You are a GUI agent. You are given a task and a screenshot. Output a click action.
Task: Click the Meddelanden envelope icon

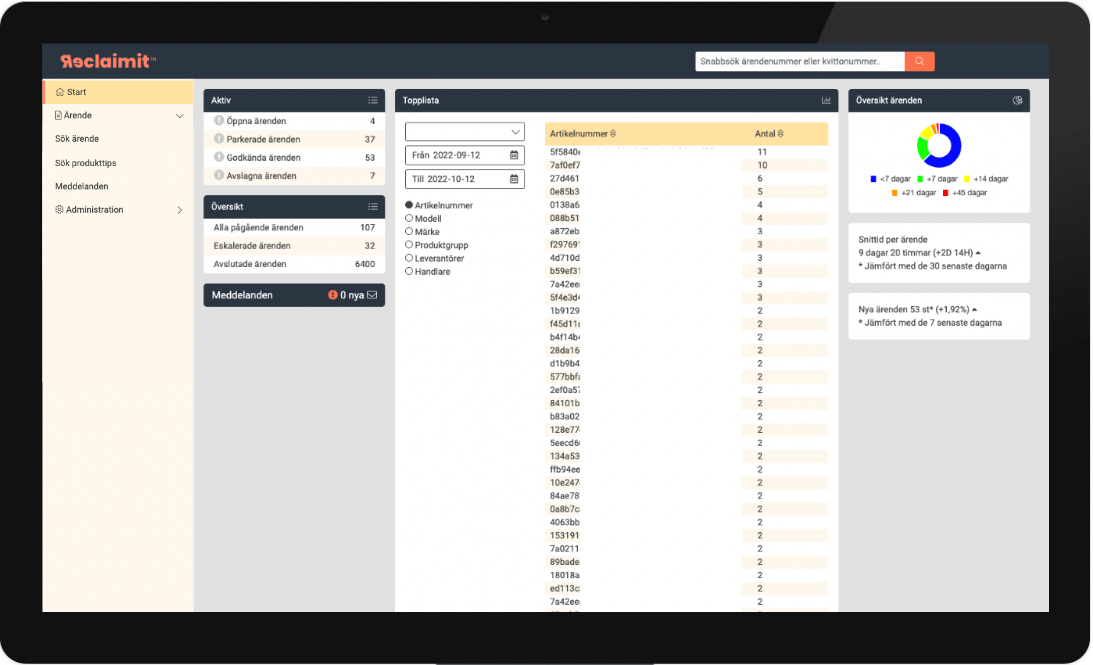pyautogui.click(x=372, y=296)
